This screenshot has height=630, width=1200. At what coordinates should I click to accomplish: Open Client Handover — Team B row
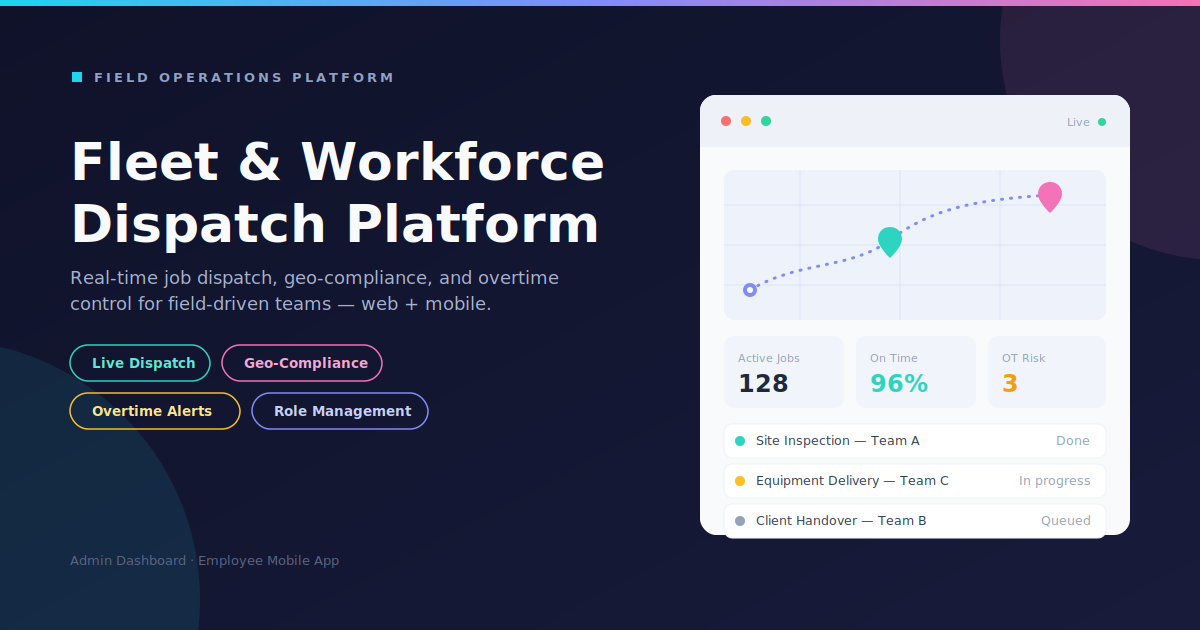[915, 521]
